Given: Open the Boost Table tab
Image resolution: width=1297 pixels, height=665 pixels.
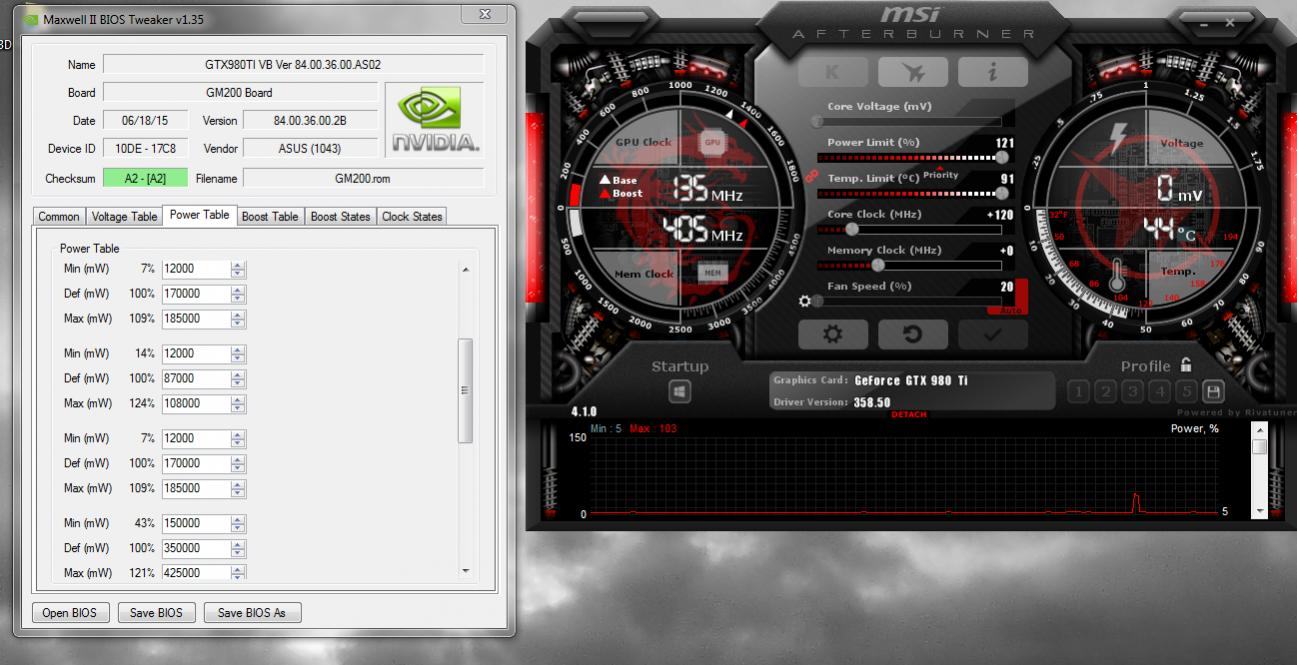Looking at the screenshot, I should 270,216.
